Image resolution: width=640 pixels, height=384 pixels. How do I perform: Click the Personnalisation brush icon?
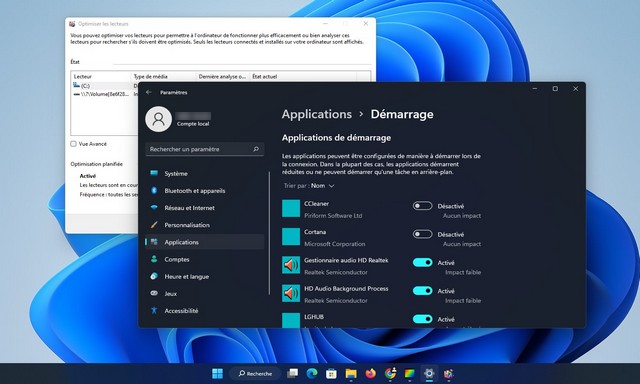154,224
